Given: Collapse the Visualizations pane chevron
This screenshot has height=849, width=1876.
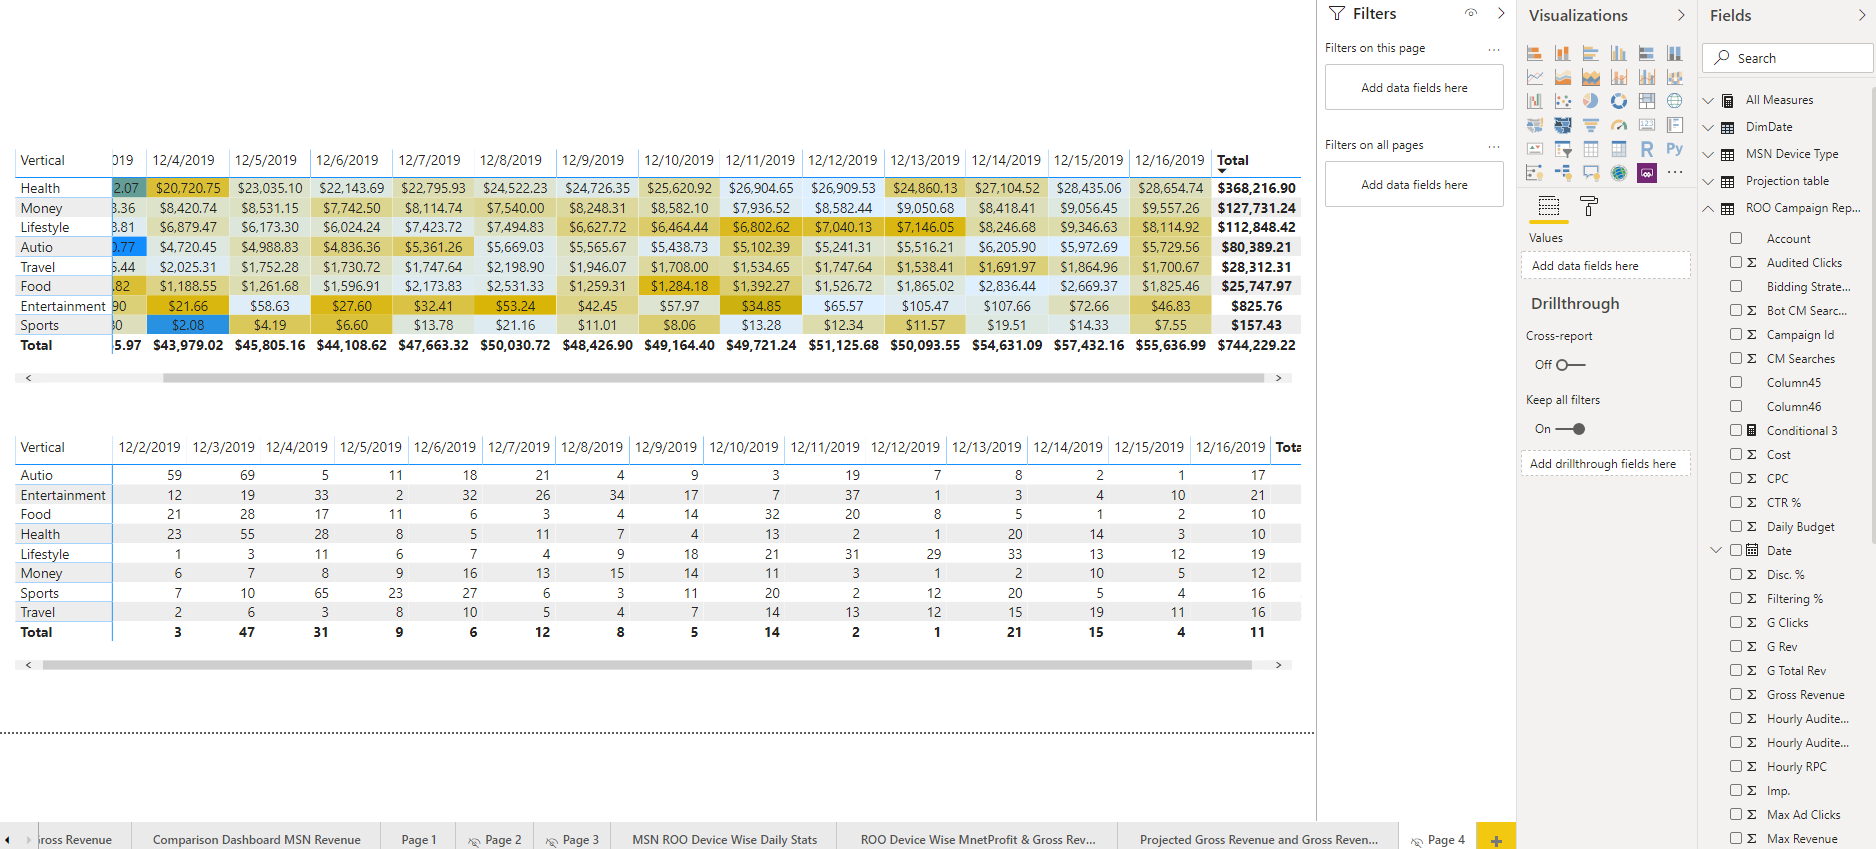Looking at the screenshot, I should point(1681,15).
